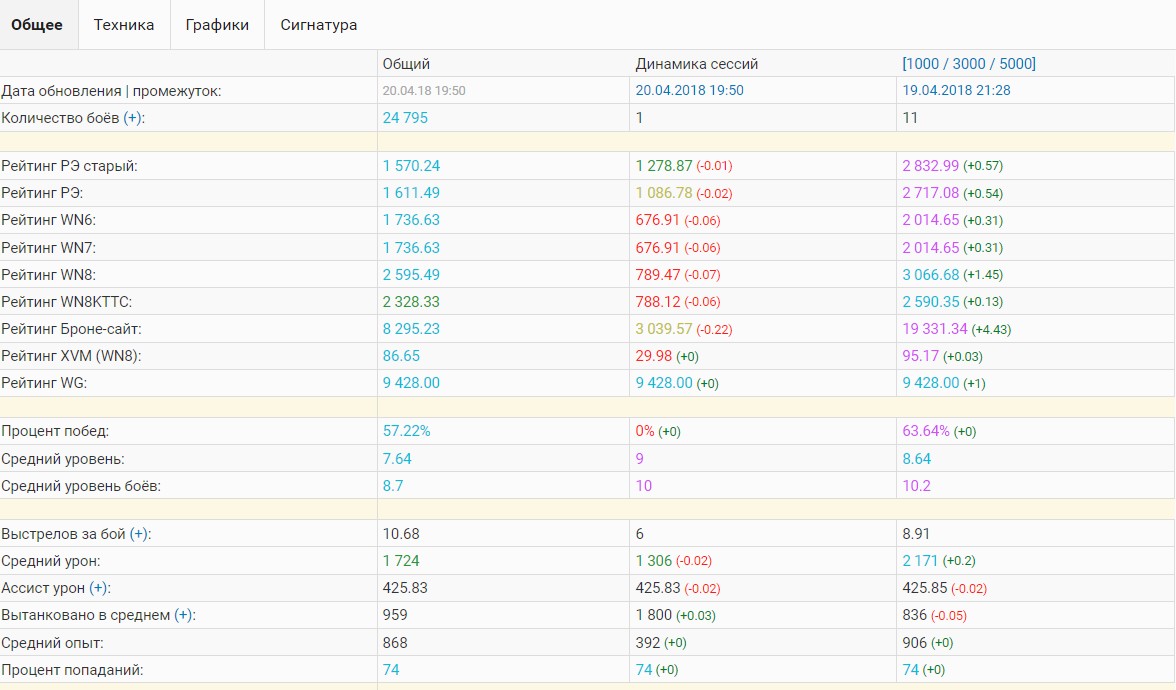The width and height of the screenshot is (1176, 690).
Task: Open the Графики tab
Action: coord(217,25)
